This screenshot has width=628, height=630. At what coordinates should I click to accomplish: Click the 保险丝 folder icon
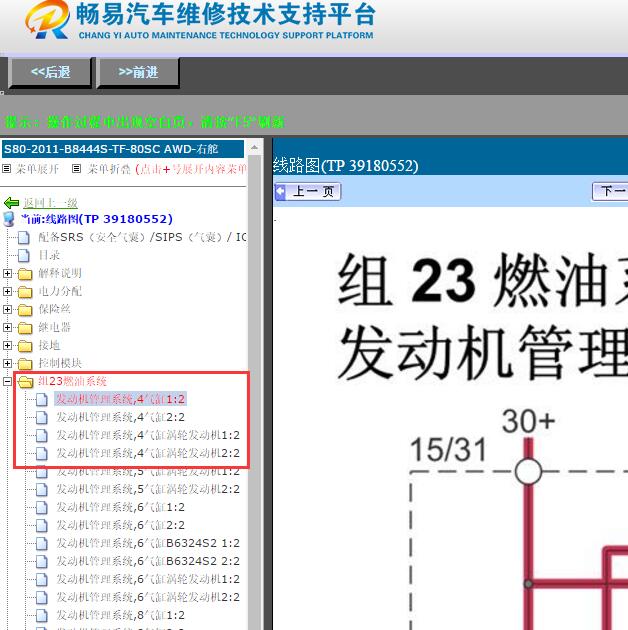25,310
